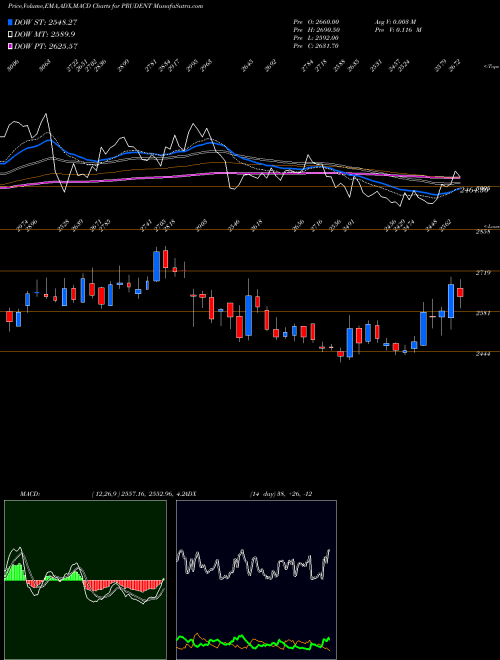Click the 'Pre V: 0.116 M' volume text
Image resolution: width=500 pixels, height=660 pixels.
coord(398,30)
